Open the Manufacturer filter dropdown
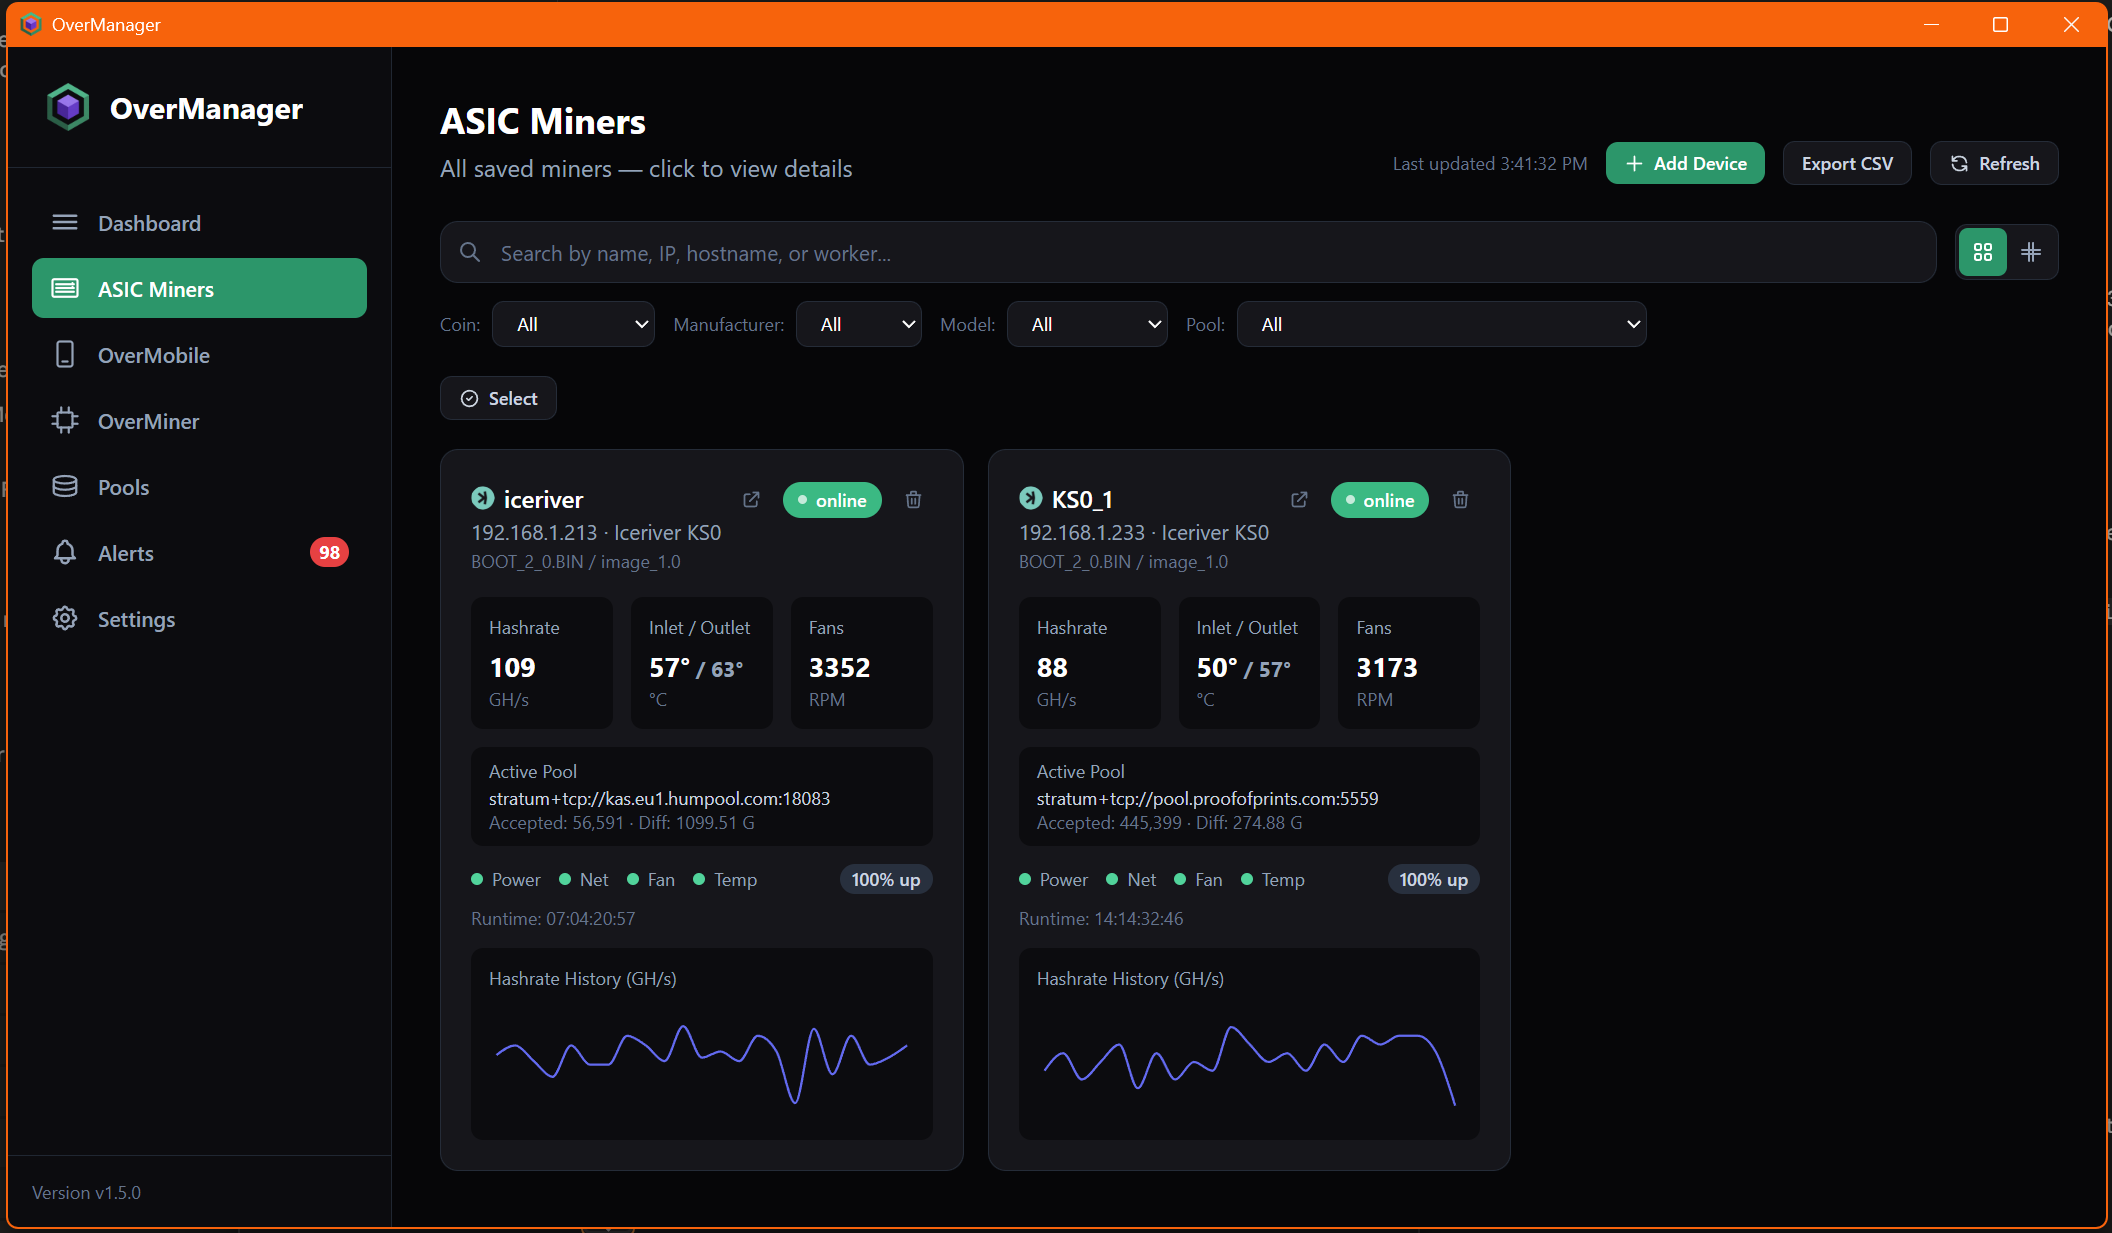This screenshot has width=2112, height=1233. coord(858,324)
